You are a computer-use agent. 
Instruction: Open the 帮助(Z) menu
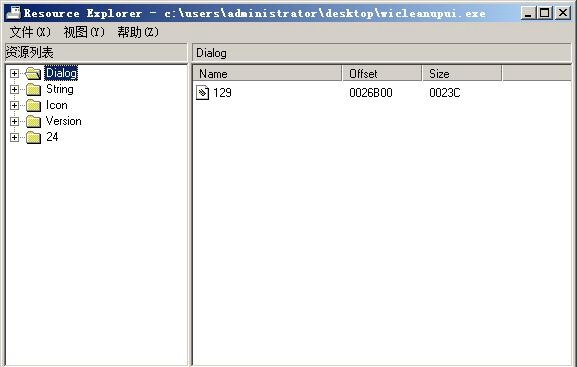click(138, 32)
